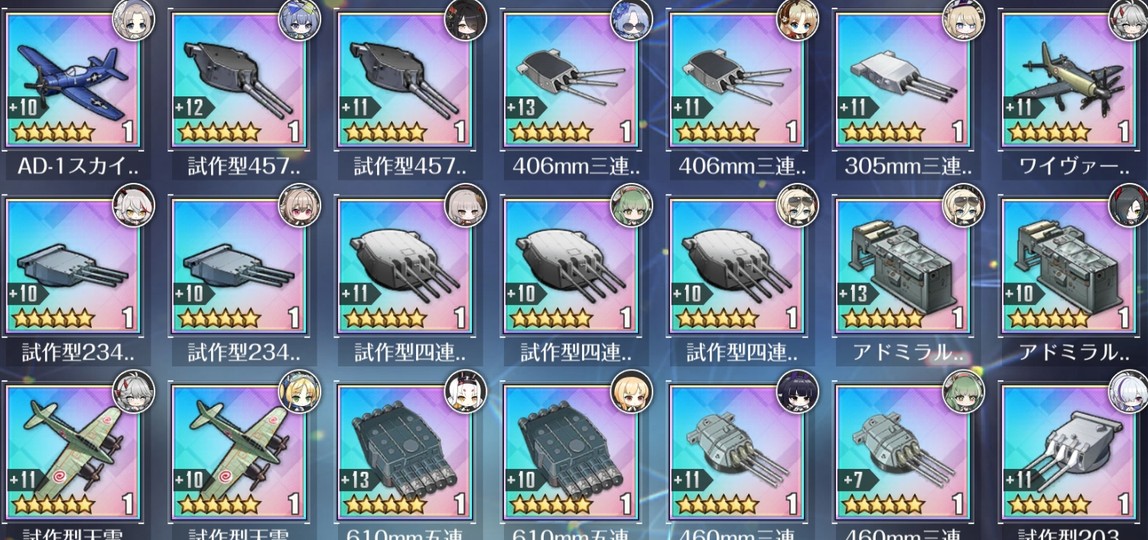Tap the ship avatar on the ワイヴァー card
The height and width of the screenshot is (540, 1148).
1130,19
